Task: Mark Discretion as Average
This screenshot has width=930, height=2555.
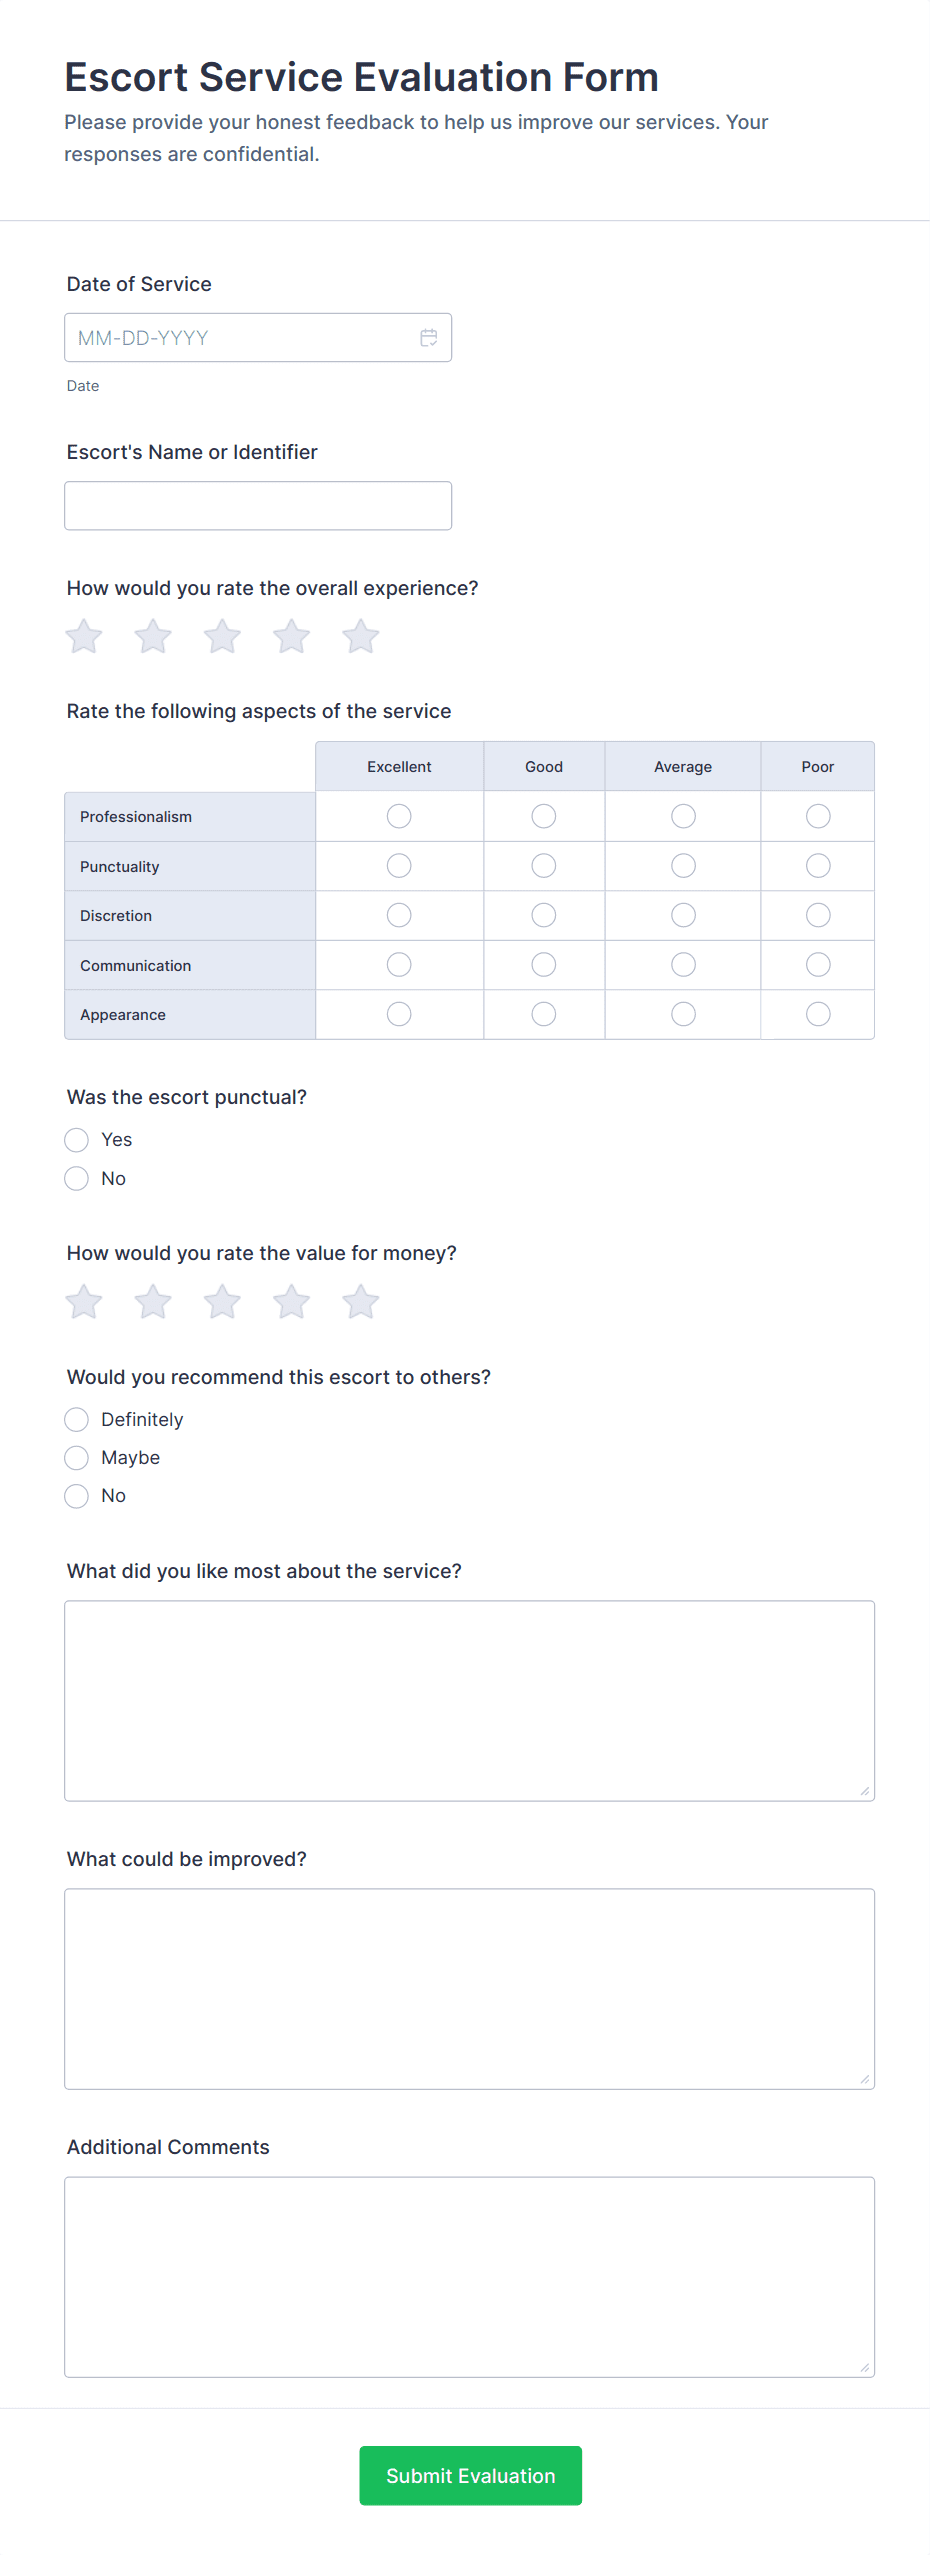Action: [x=683, y=915]
